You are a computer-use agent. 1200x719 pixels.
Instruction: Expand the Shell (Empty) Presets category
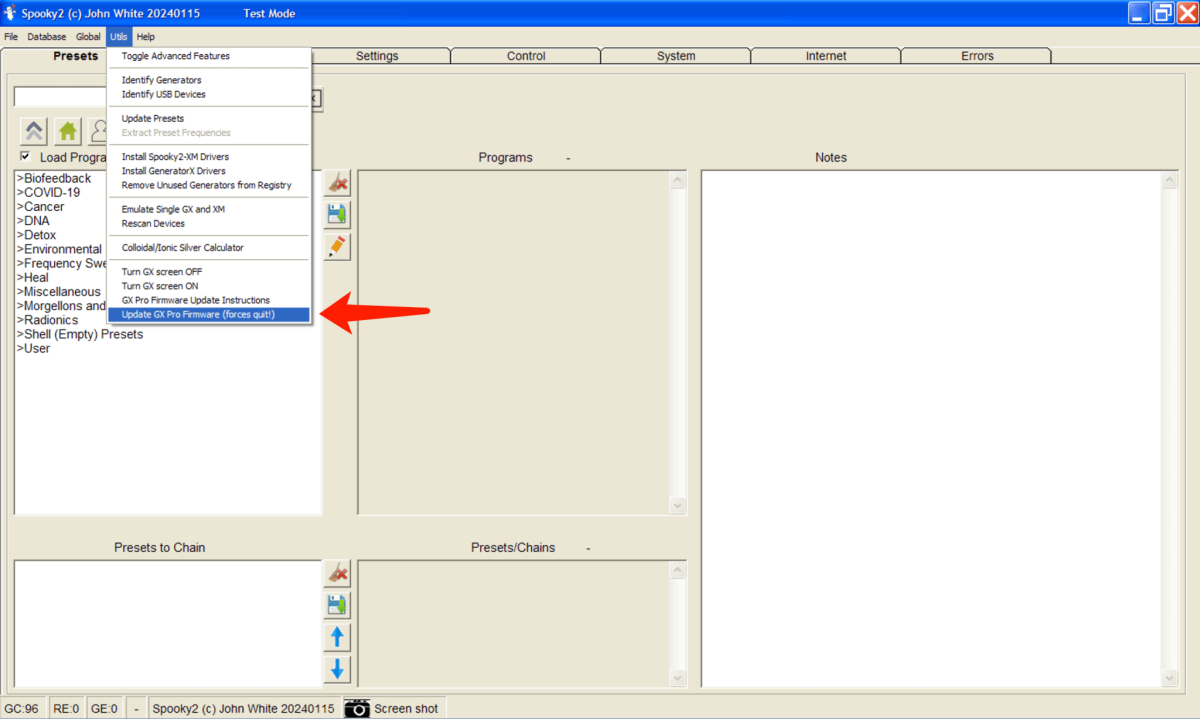click(x=80, y=334)
